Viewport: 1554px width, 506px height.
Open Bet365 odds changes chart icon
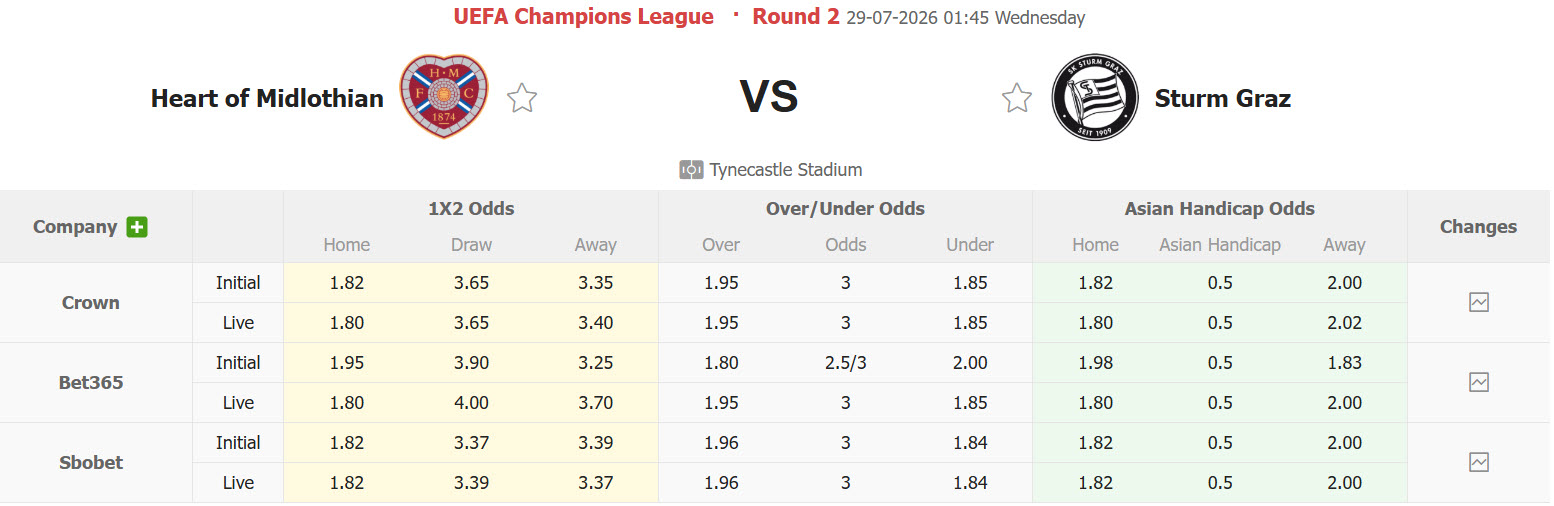pos(1479,382)
